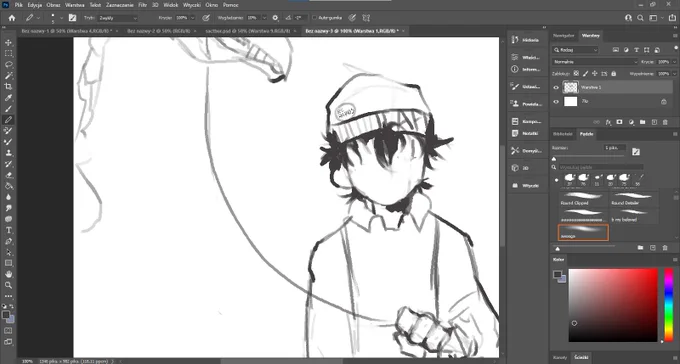The height and width of the screenshot is (364, 680).
Task: Toggle lock position
Action: (x=595, y=74)
